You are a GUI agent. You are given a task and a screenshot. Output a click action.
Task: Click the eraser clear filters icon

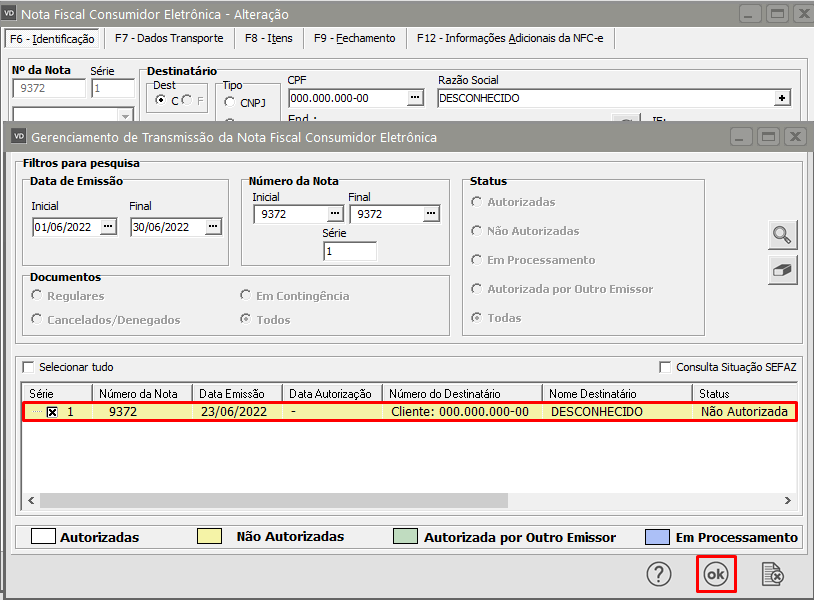tap(782, 270)
